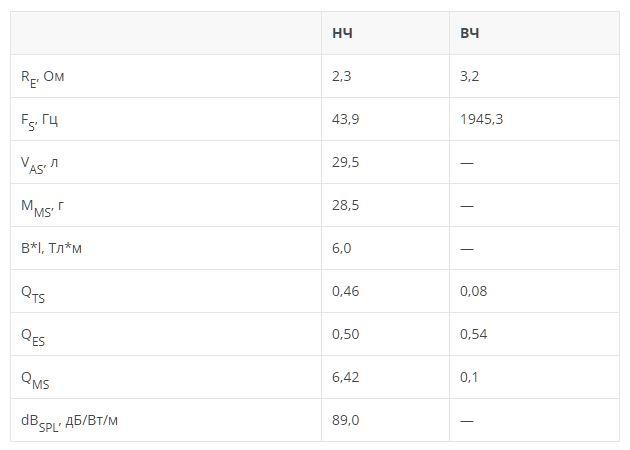Click the ВЧ column header
The width and height of the screenshot is (630, 450).
point(469,33)
